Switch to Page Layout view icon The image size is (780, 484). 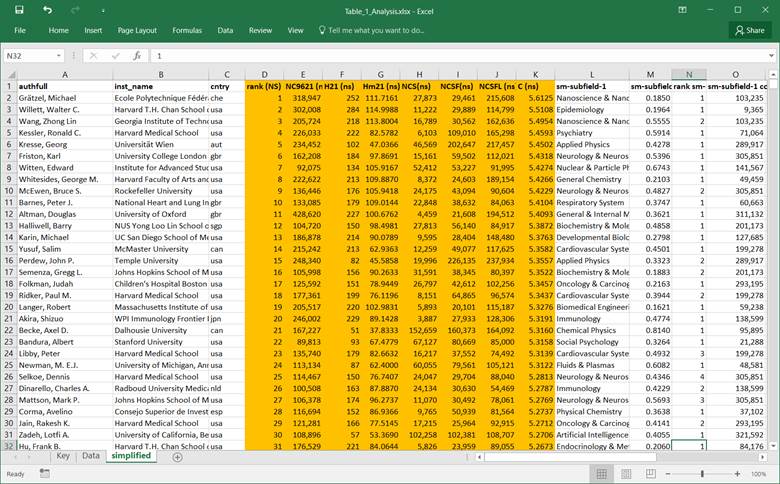point(626,474)
